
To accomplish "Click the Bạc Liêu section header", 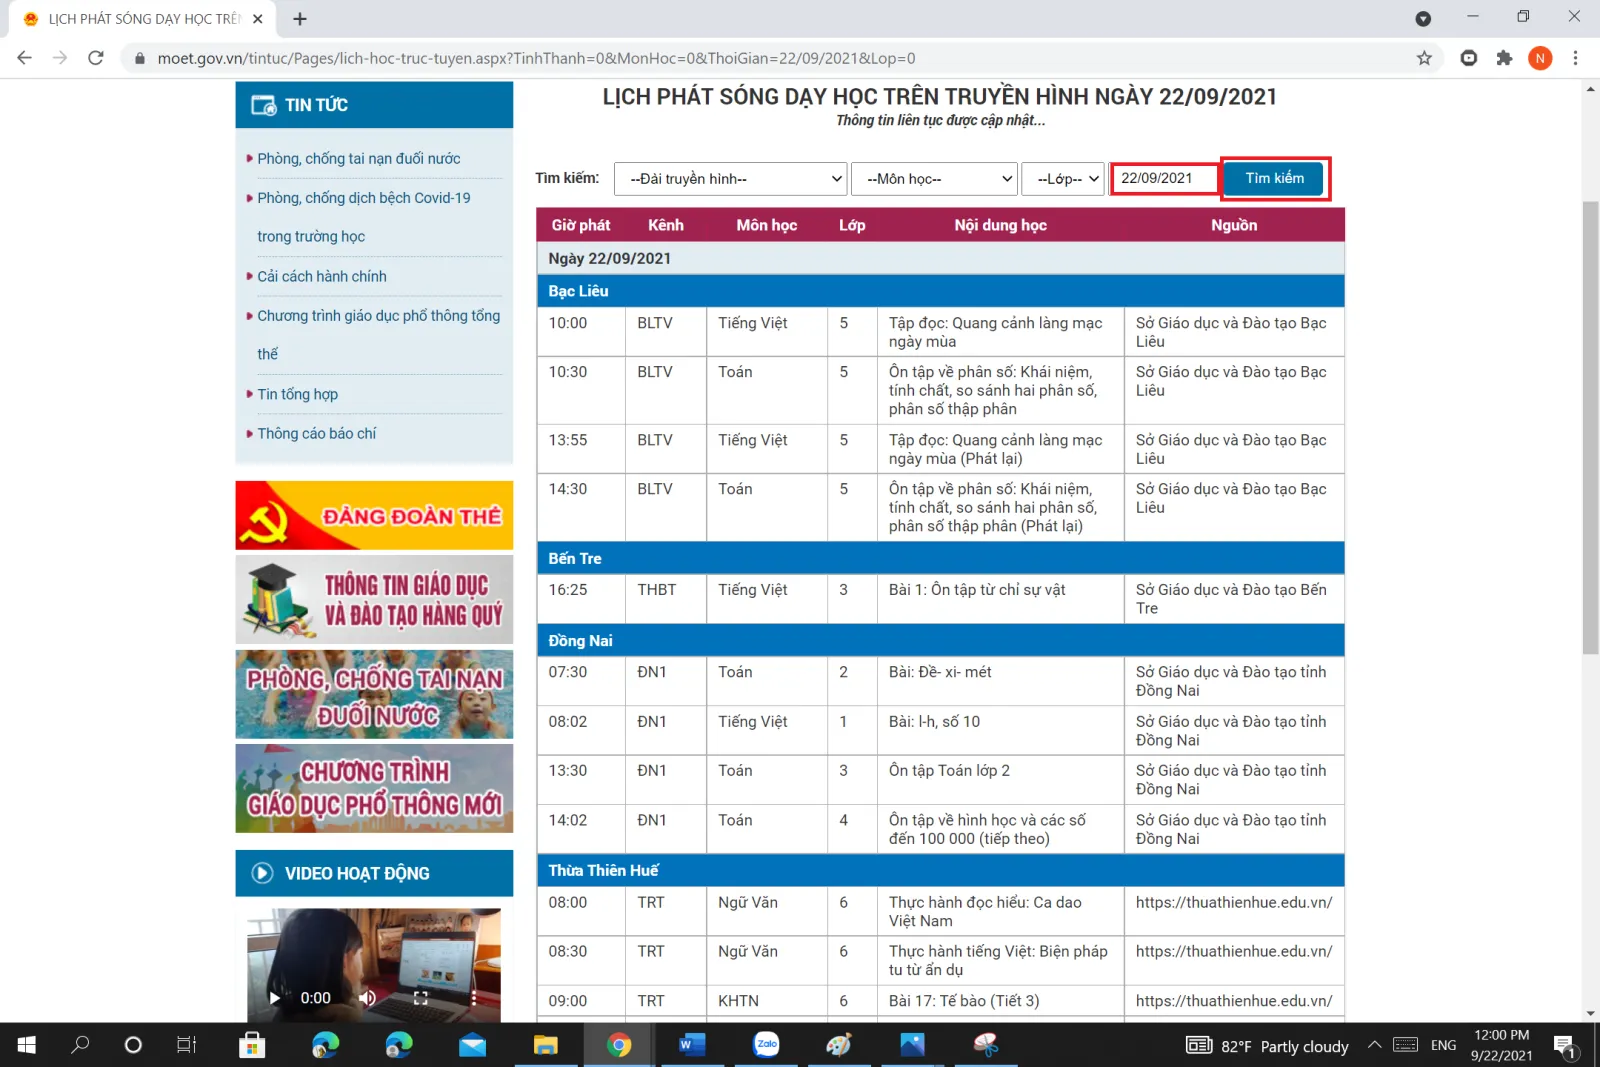I will 940,291.
